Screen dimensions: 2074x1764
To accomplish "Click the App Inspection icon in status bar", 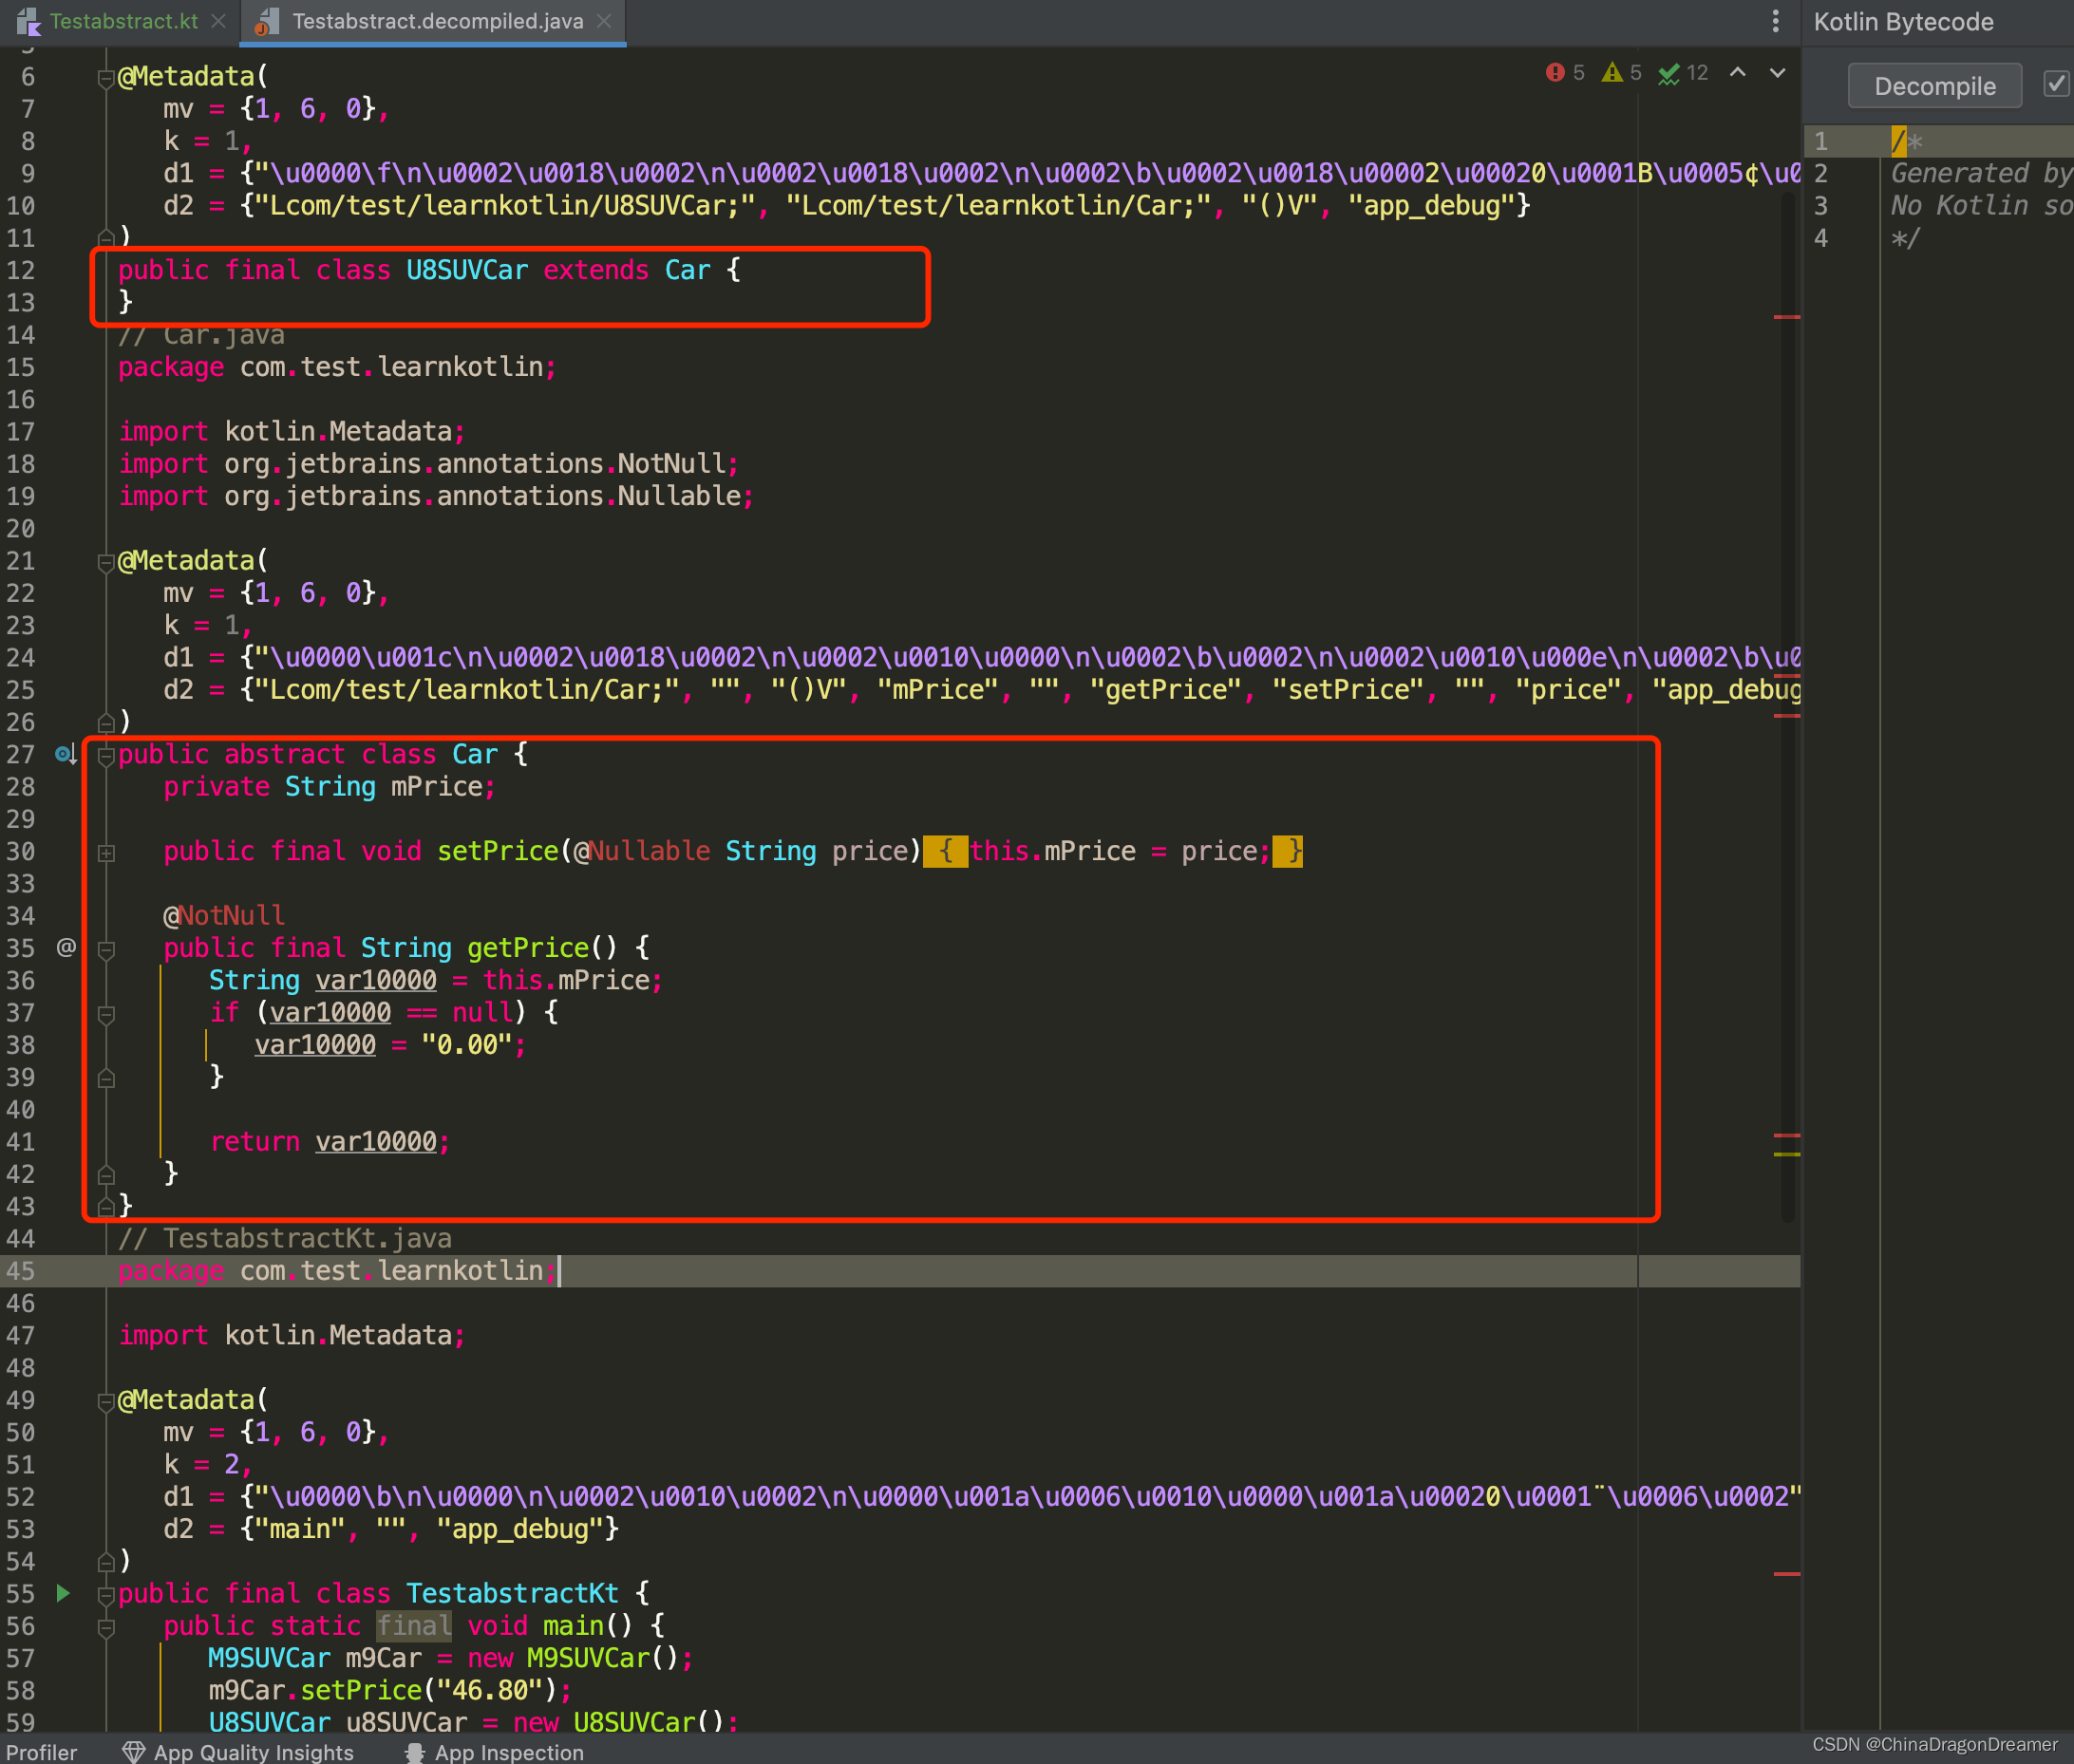I will [x=415, y=1751].
